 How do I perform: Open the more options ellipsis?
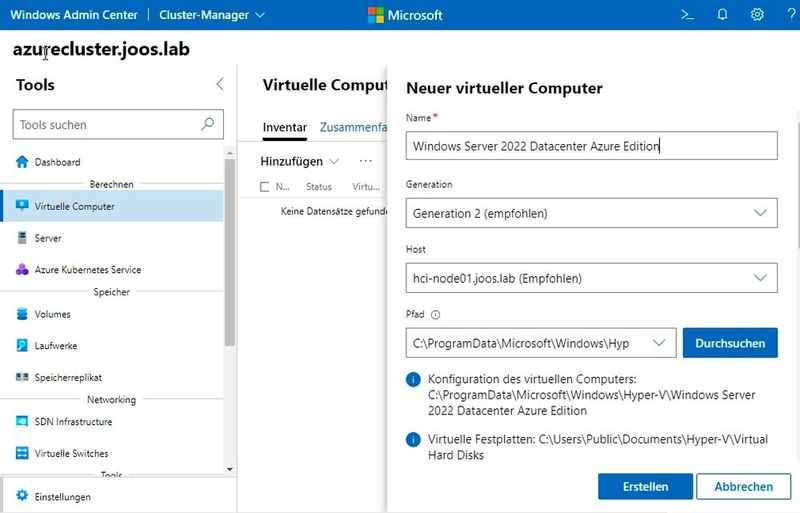click(365, 161)
